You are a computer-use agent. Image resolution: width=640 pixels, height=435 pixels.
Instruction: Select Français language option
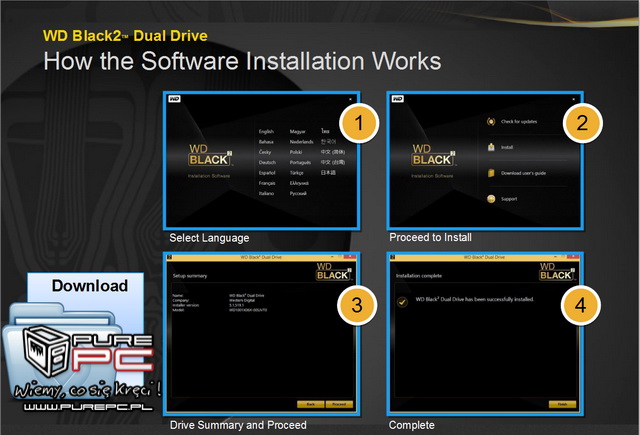[x=267, y=183]
